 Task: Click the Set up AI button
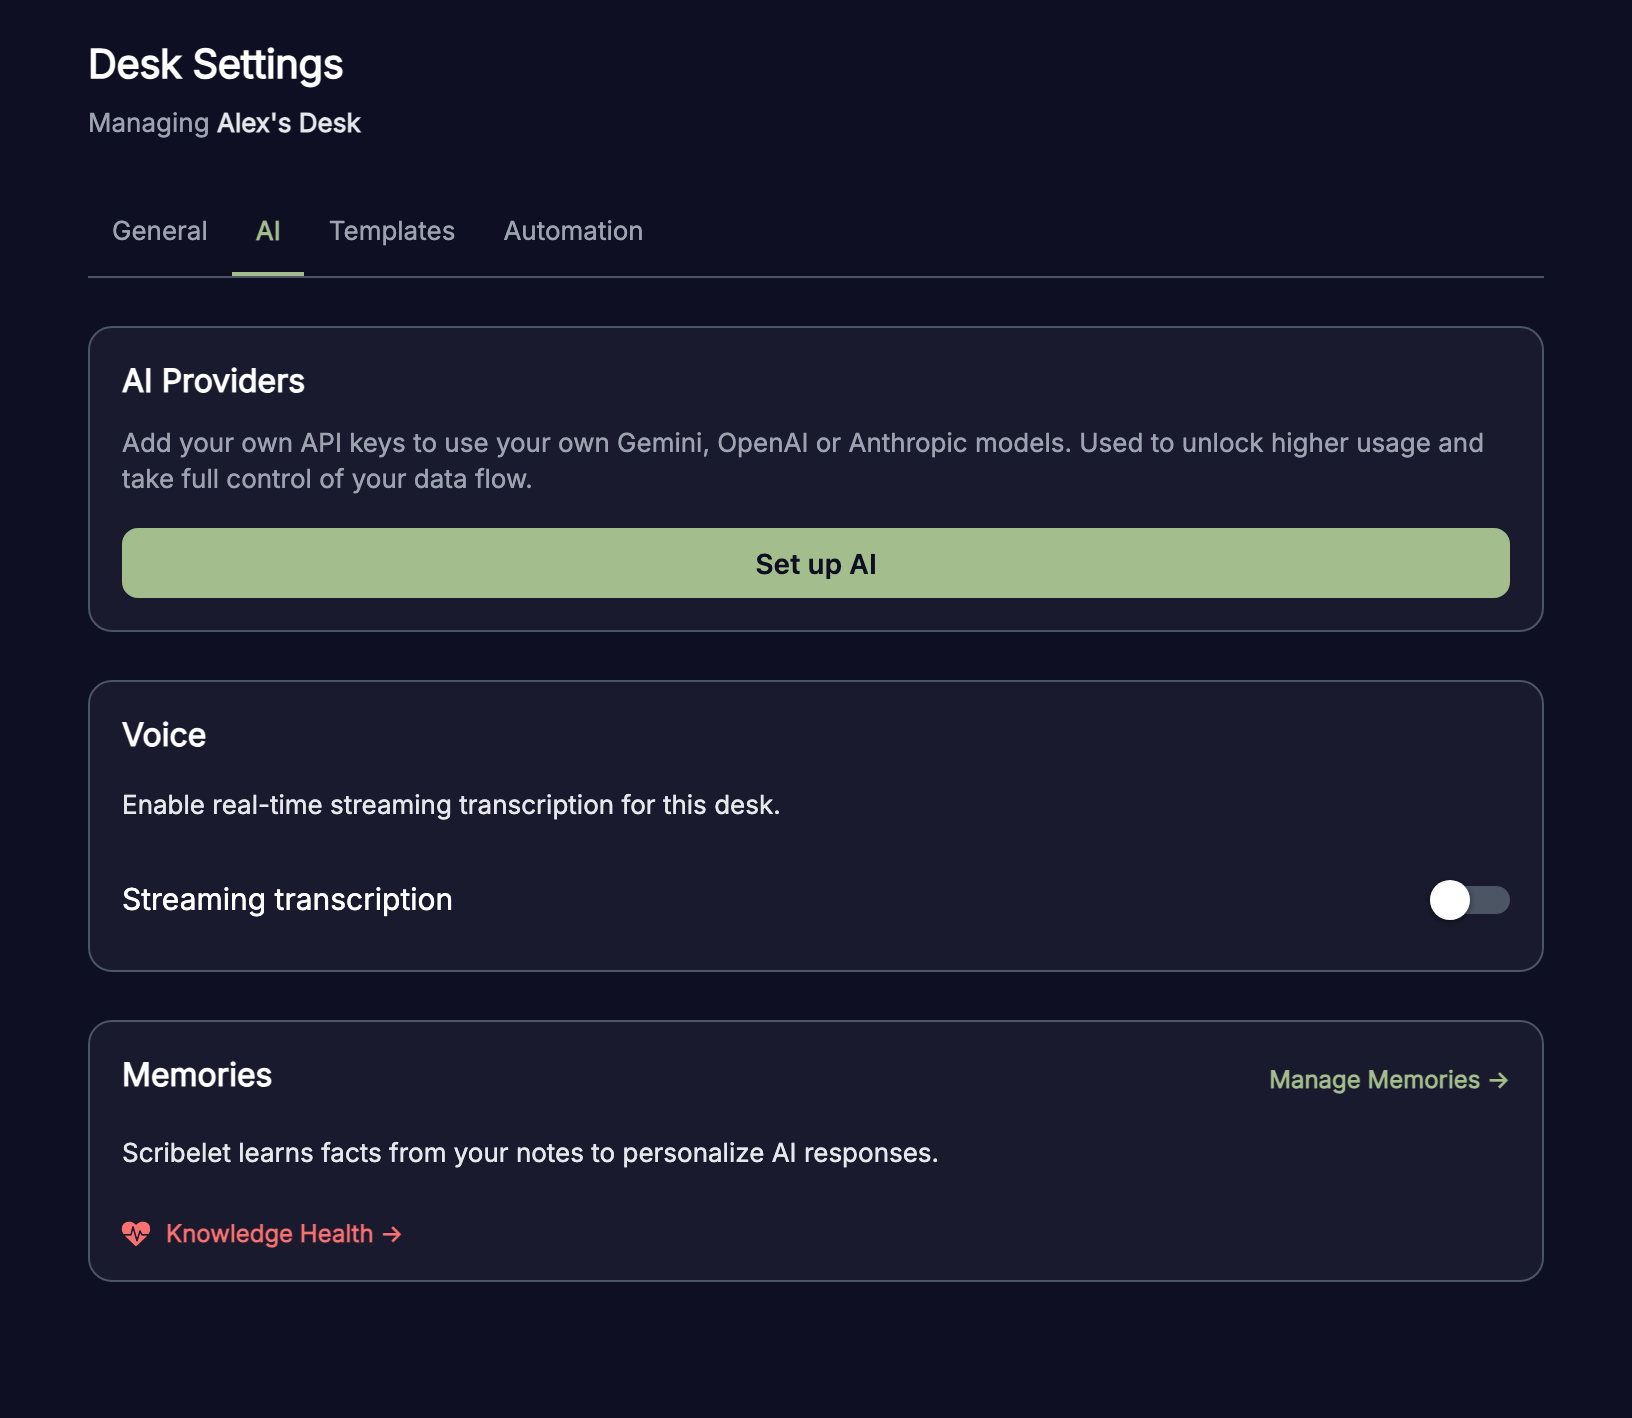(816, 563)
